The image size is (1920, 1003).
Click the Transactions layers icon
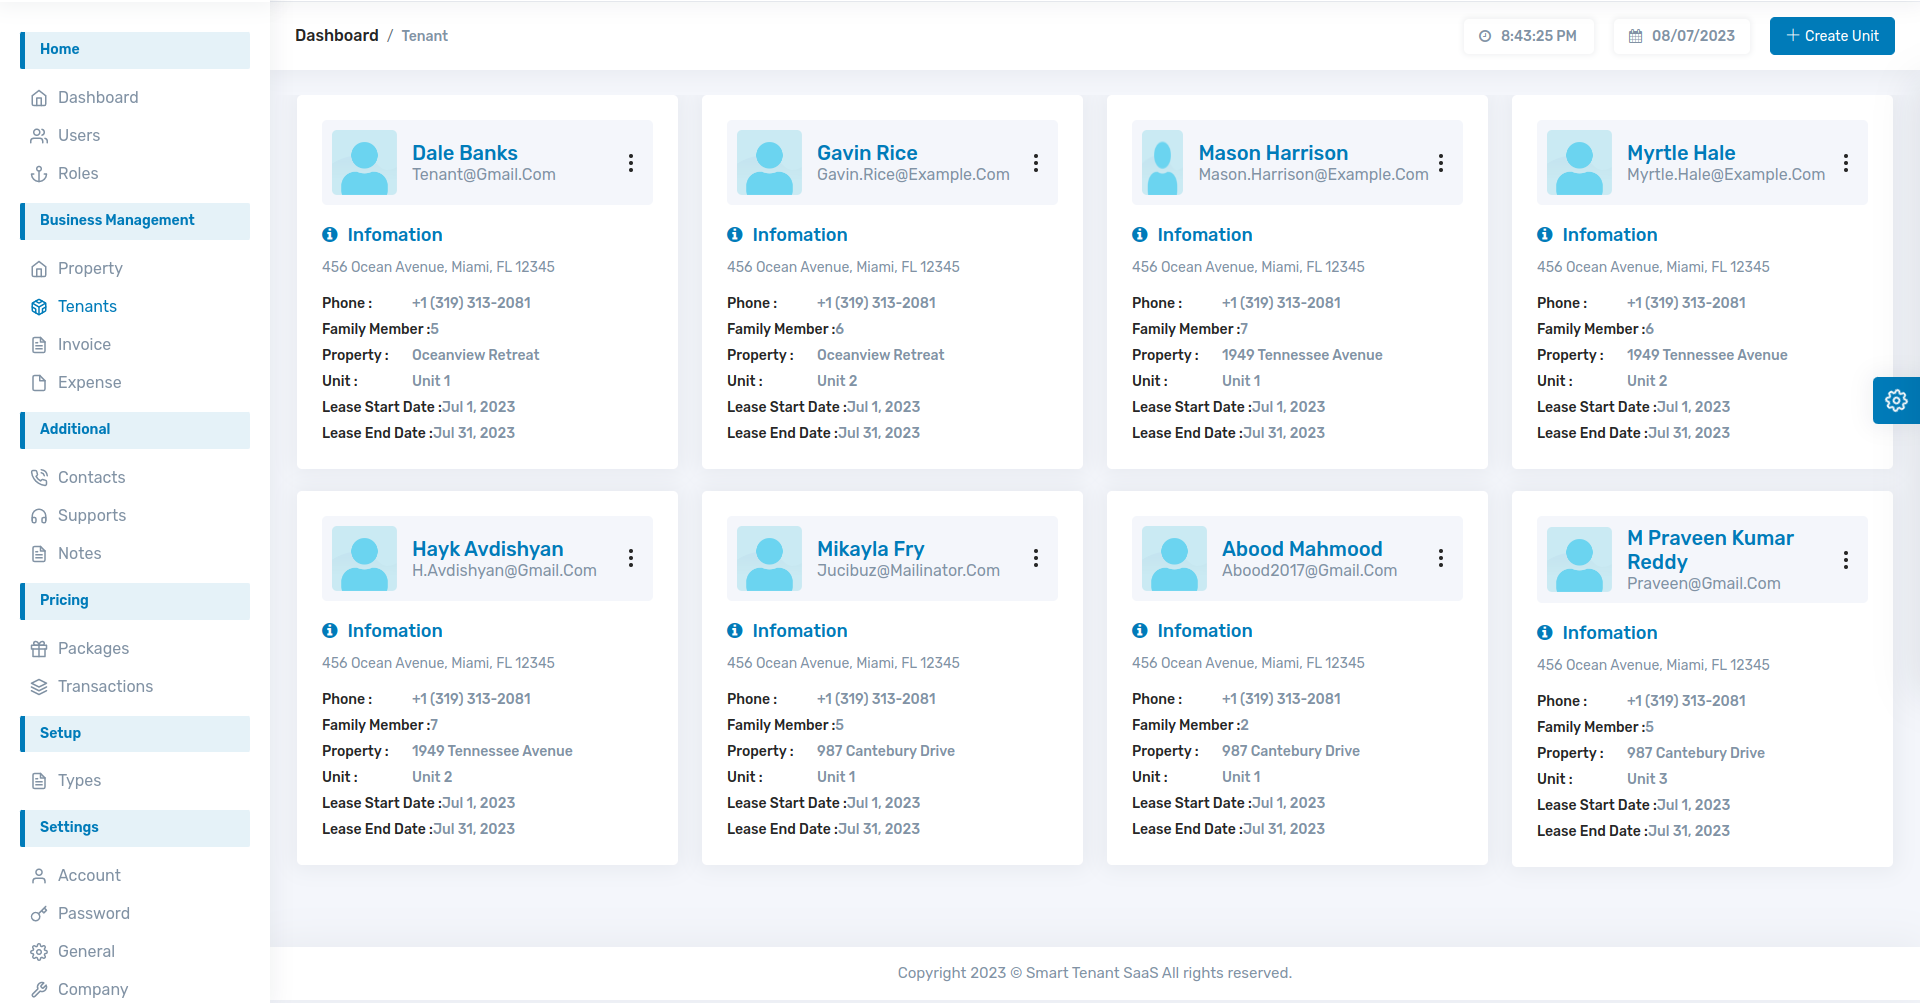(x=39, y=687)
